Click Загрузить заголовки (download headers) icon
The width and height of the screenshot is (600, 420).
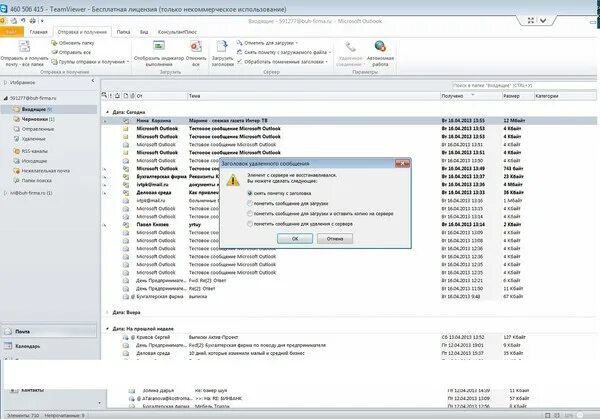222,46
